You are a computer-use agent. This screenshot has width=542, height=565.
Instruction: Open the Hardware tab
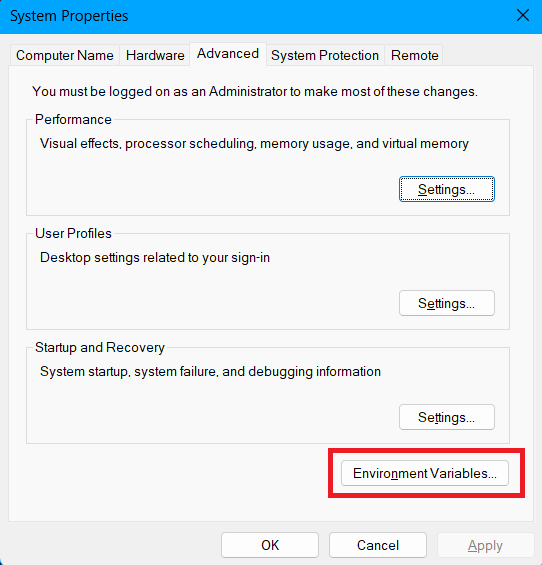pos(155,55)
